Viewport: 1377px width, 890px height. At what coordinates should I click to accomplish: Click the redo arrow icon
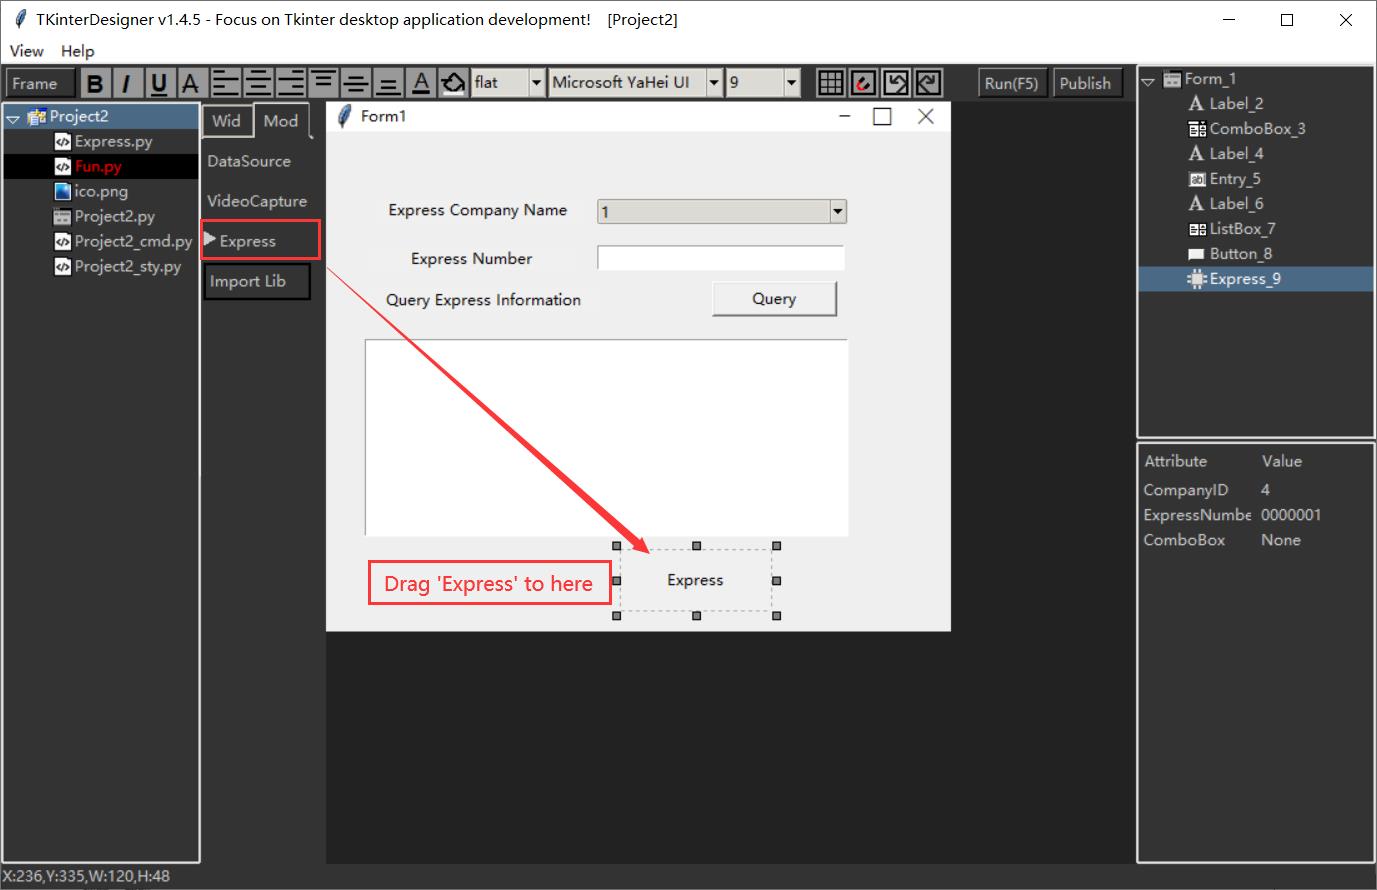929,83
